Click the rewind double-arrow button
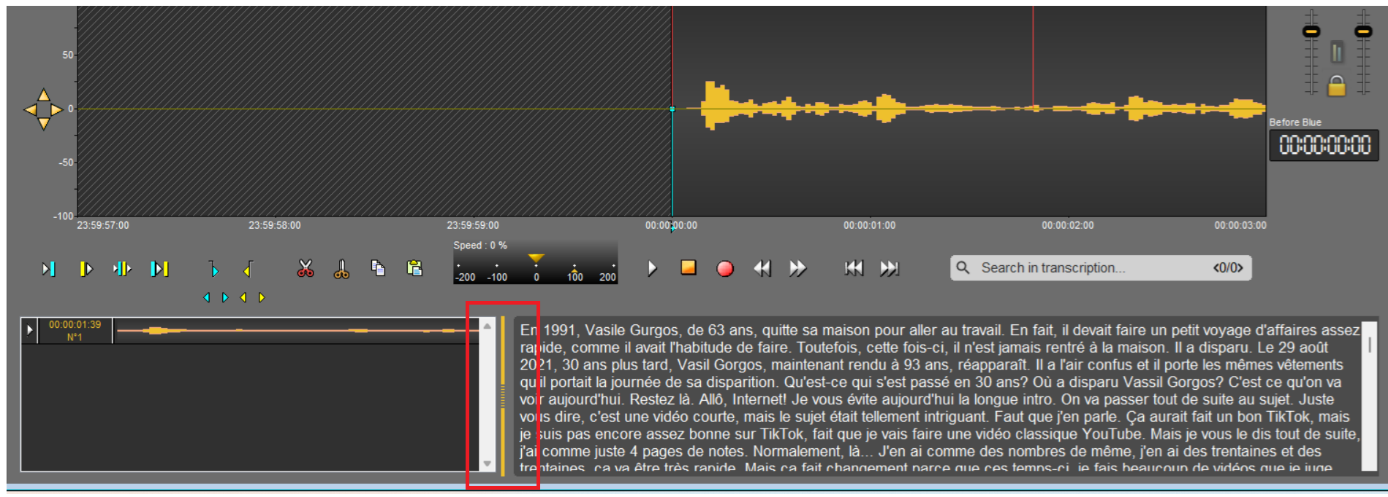 pyautogui.click(x=762, y=268)
